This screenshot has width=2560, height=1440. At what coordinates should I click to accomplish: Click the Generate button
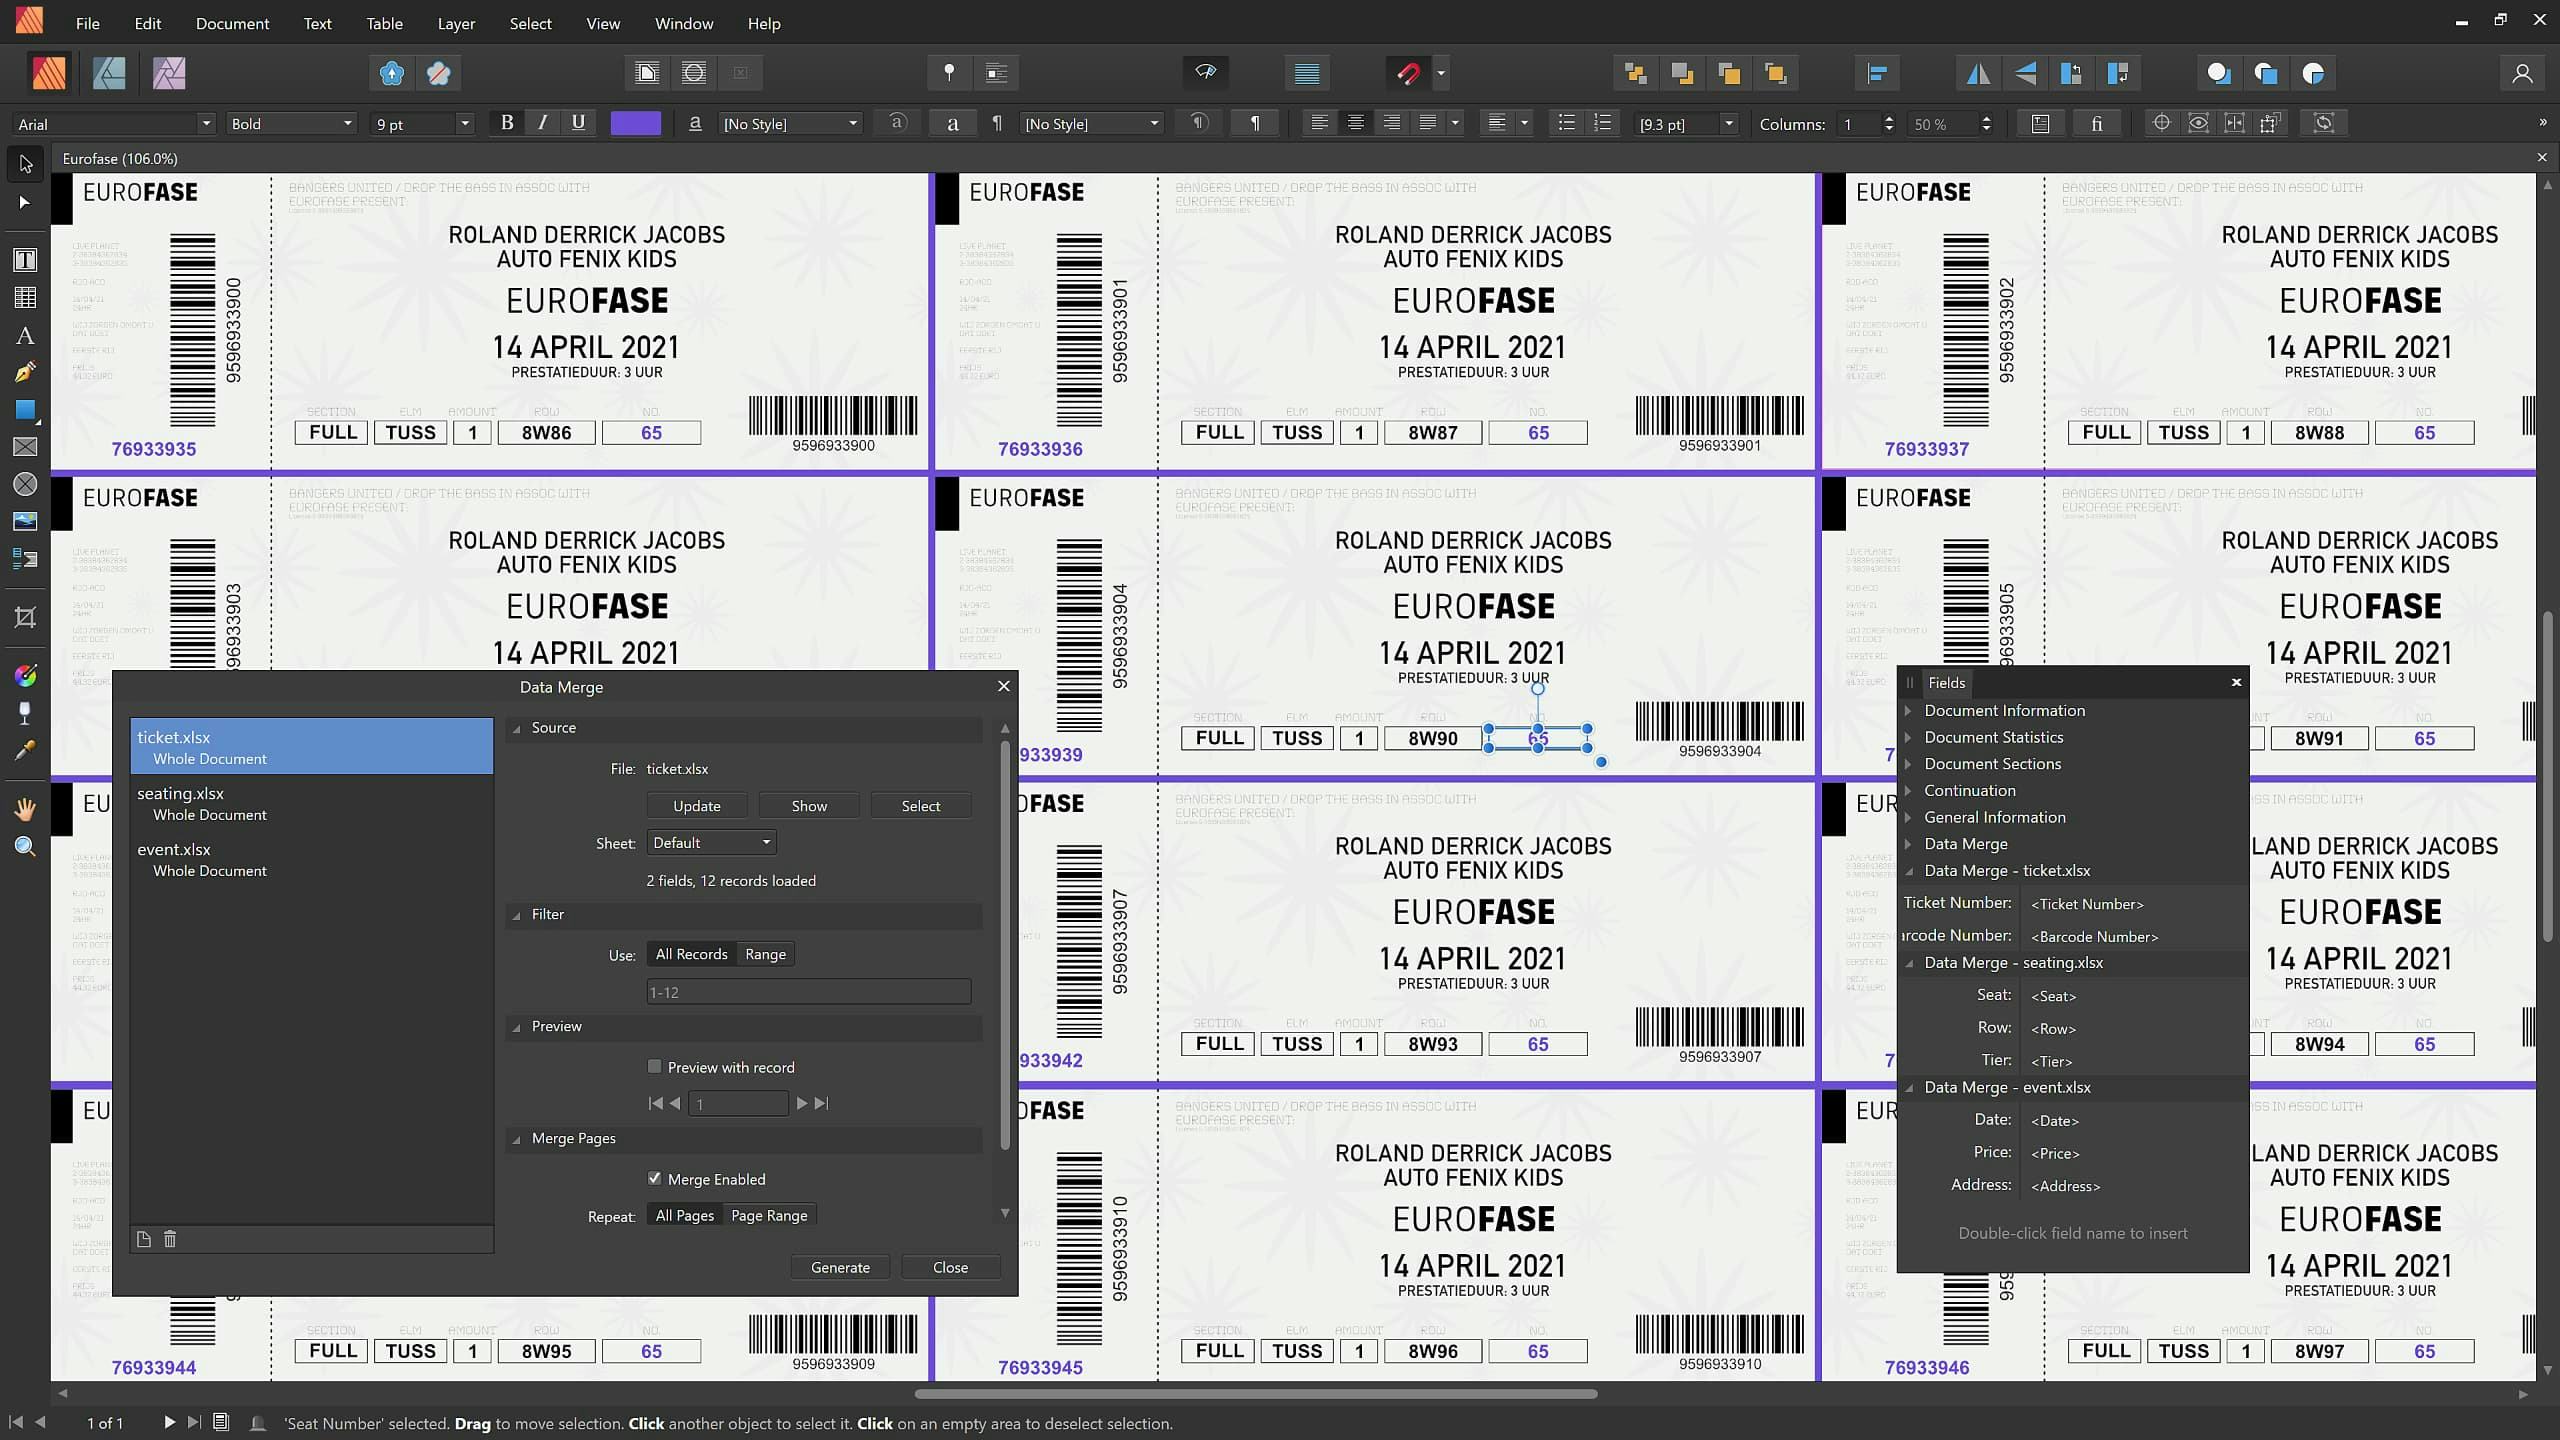click(x=840, y=1267)
